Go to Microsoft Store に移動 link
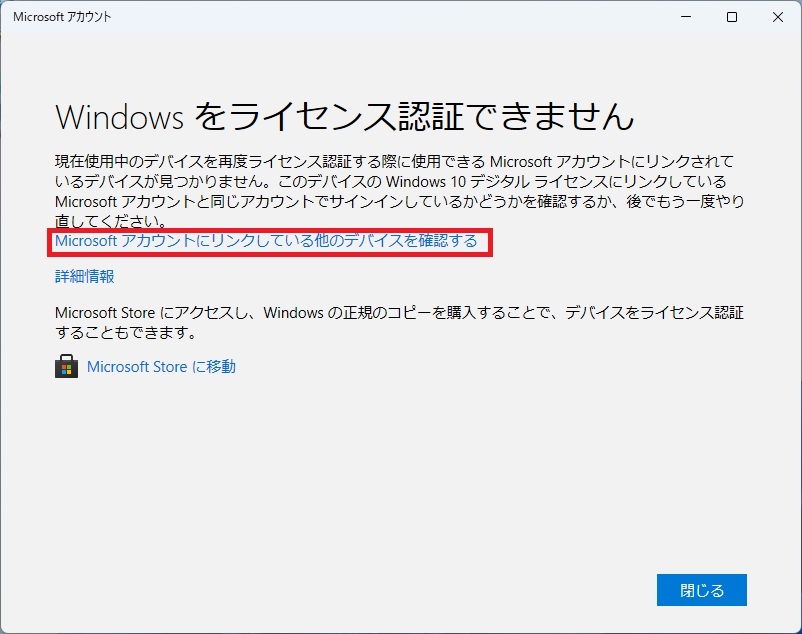The height and width of the screenshot is (634, 802). [x=161, y=367]
